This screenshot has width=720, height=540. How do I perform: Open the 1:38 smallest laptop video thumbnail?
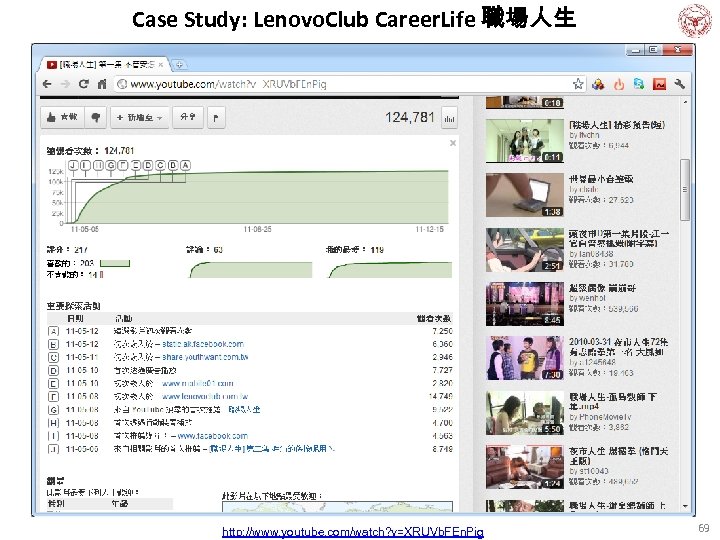(525, 195)
